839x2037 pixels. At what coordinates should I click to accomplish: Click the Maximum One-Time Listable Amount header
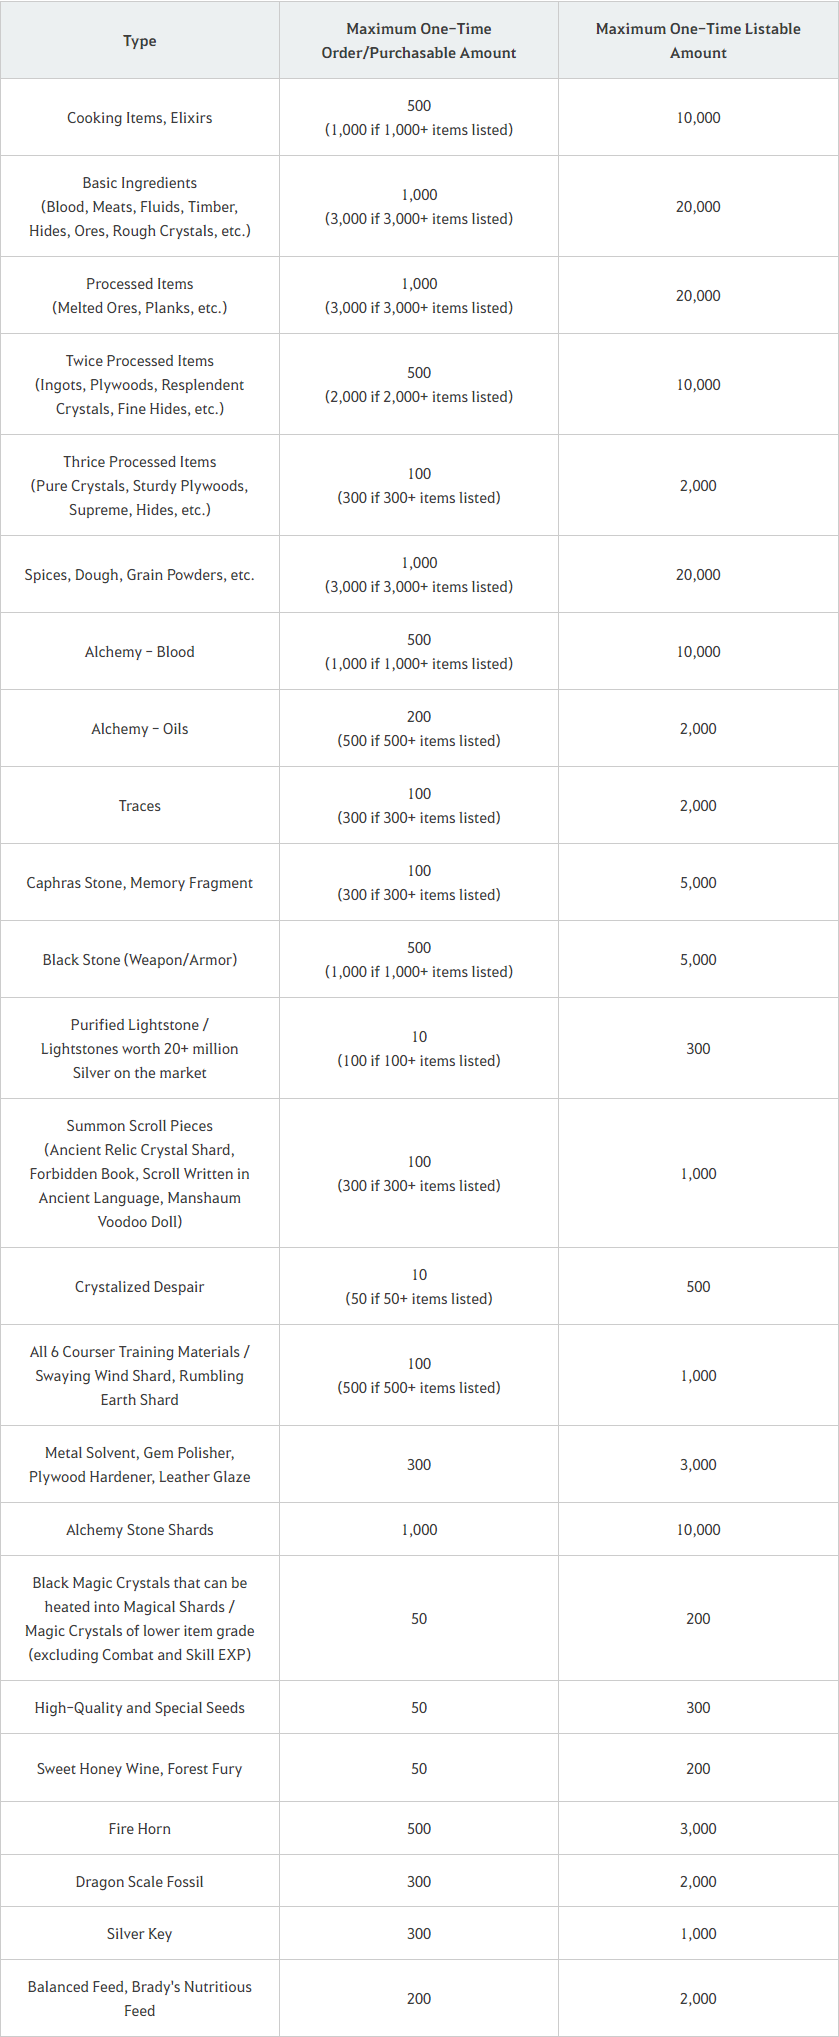pyautogui.click(x=698, y=41)
